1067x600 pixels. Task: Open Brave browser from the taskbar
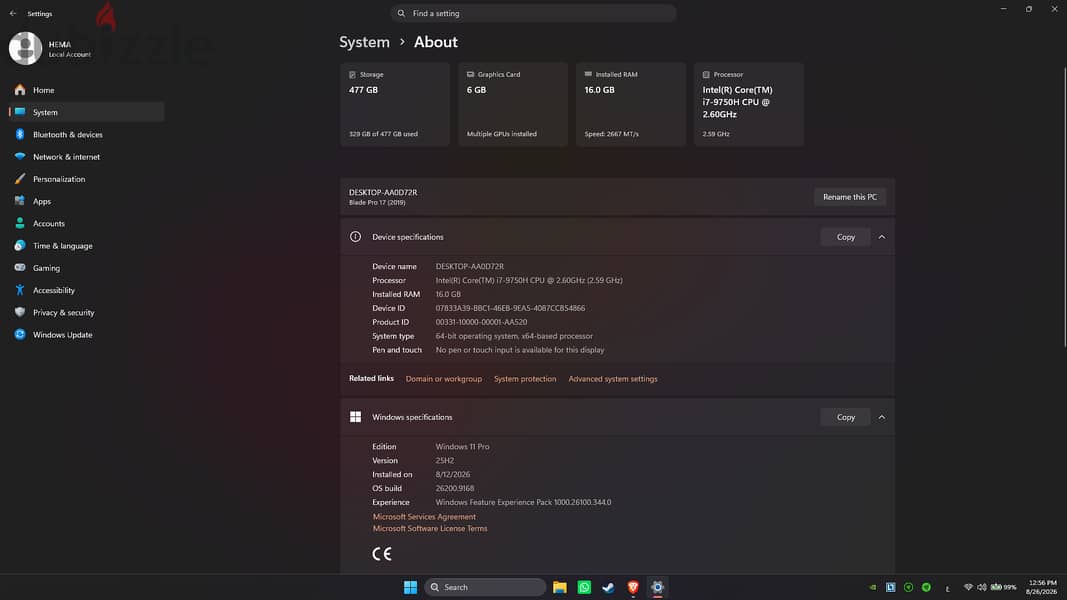633,587
